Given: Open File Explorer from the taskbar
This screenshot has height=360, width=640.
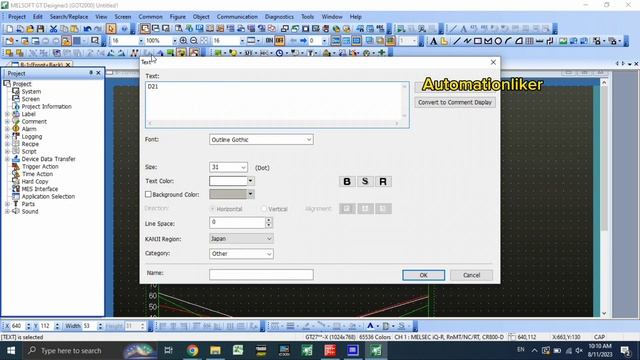Looking at the screenshot, I should click(215, 350).
